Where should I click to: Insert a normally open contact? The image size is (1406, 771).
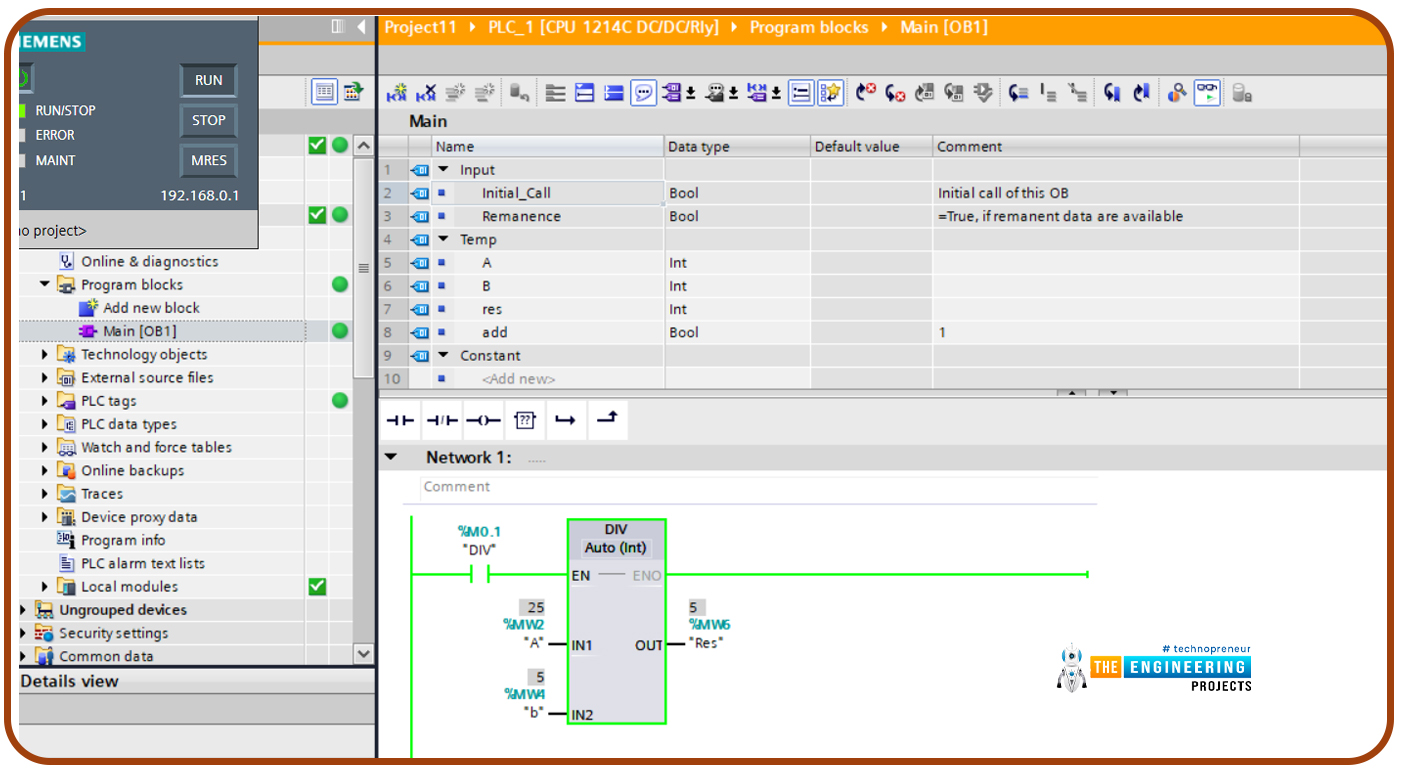coord(400,421)
